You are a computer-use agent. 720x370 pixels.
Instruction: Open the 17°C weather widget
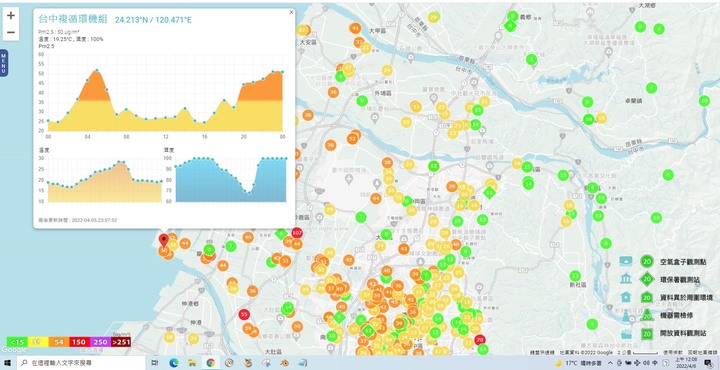[x=578, y=363]
